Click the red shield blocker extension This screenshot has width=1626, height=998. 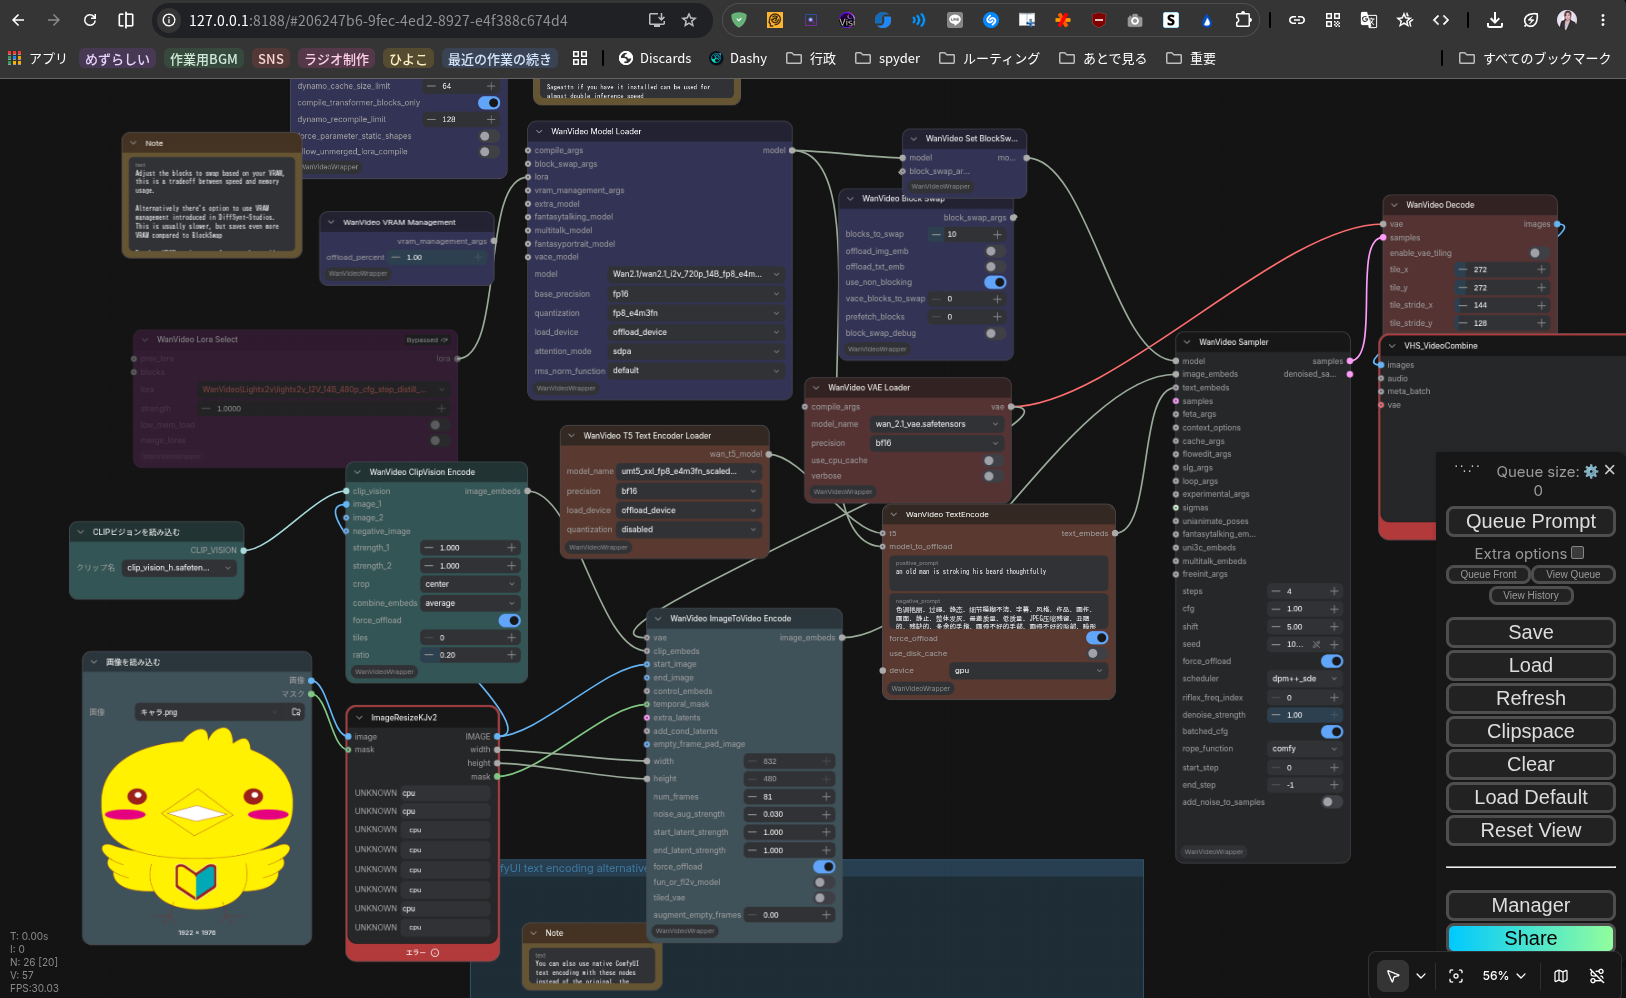pyautogui.click(x=1099, y=20)
